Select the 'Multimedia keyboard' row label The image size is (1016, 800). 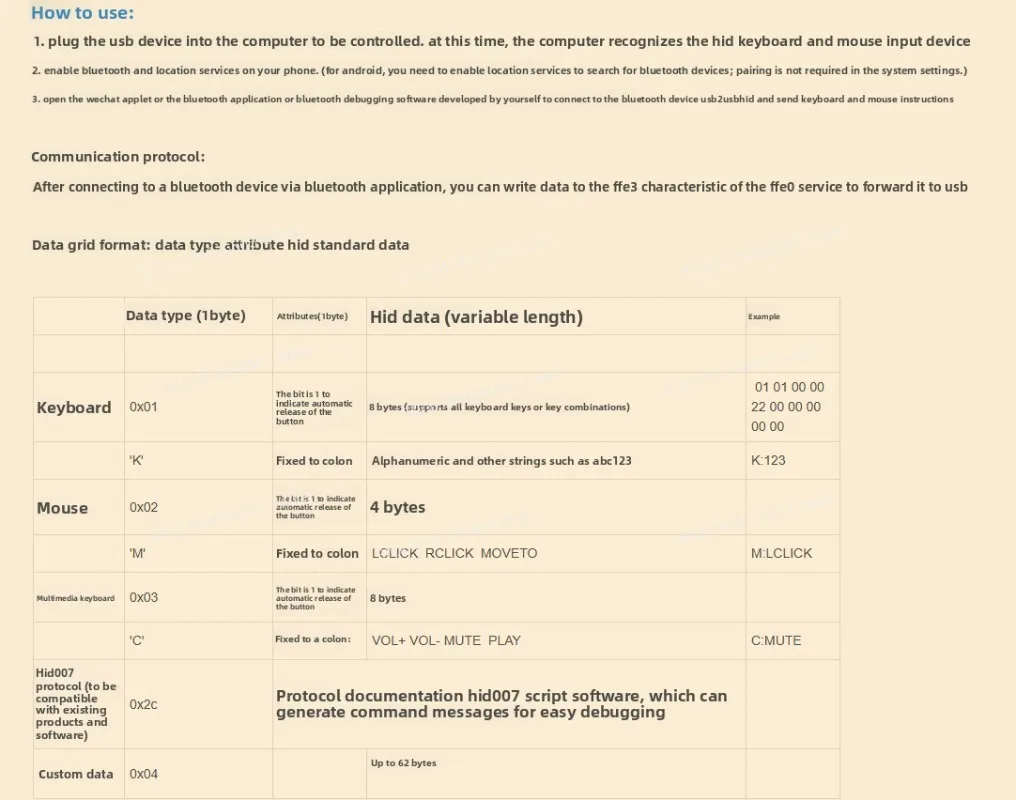(x=75, y=598)
